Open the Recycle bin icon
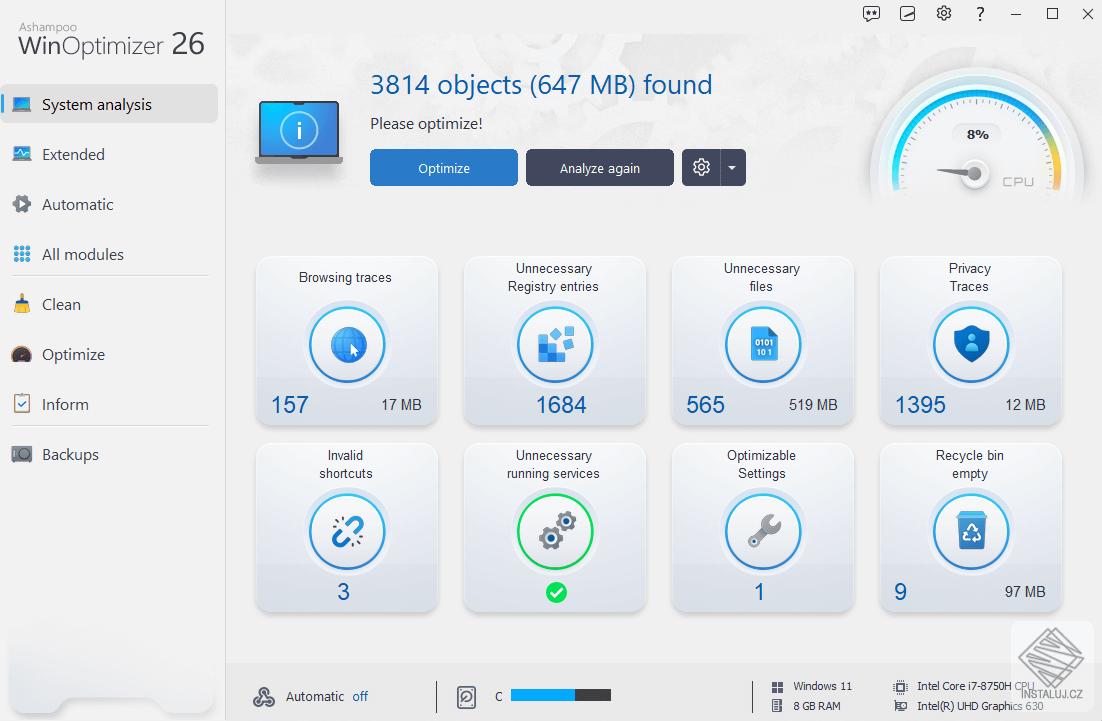 point(971,532)
